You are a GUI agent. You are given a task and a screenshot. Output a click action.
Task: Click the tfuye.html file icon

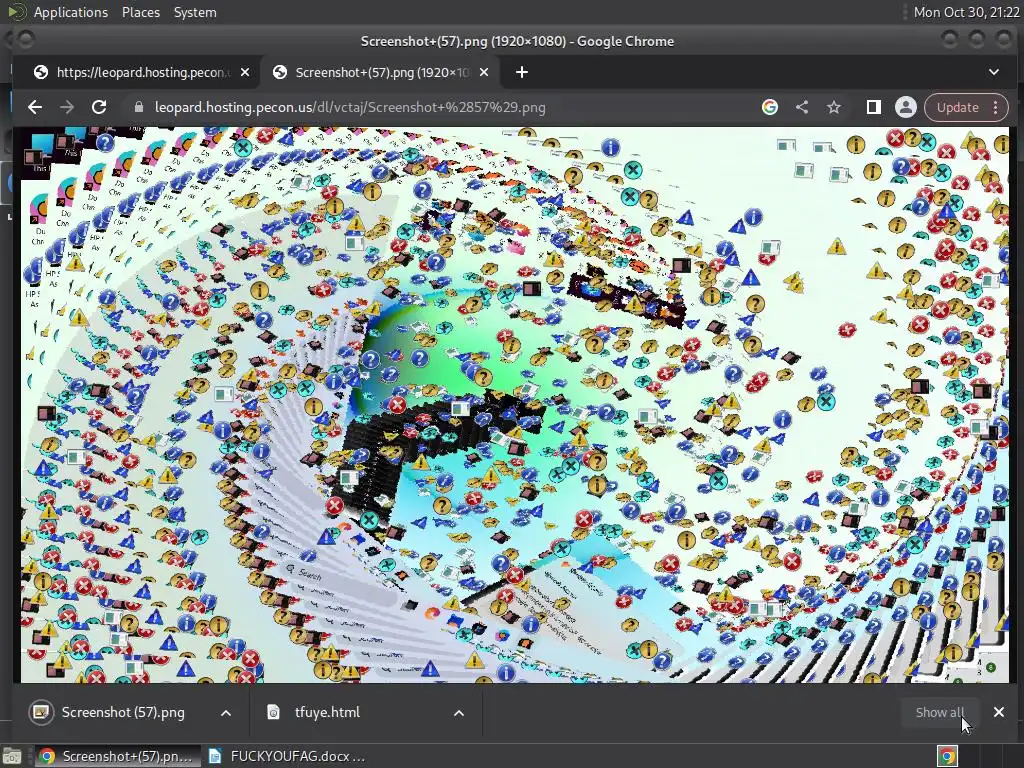tap(274, 712)
